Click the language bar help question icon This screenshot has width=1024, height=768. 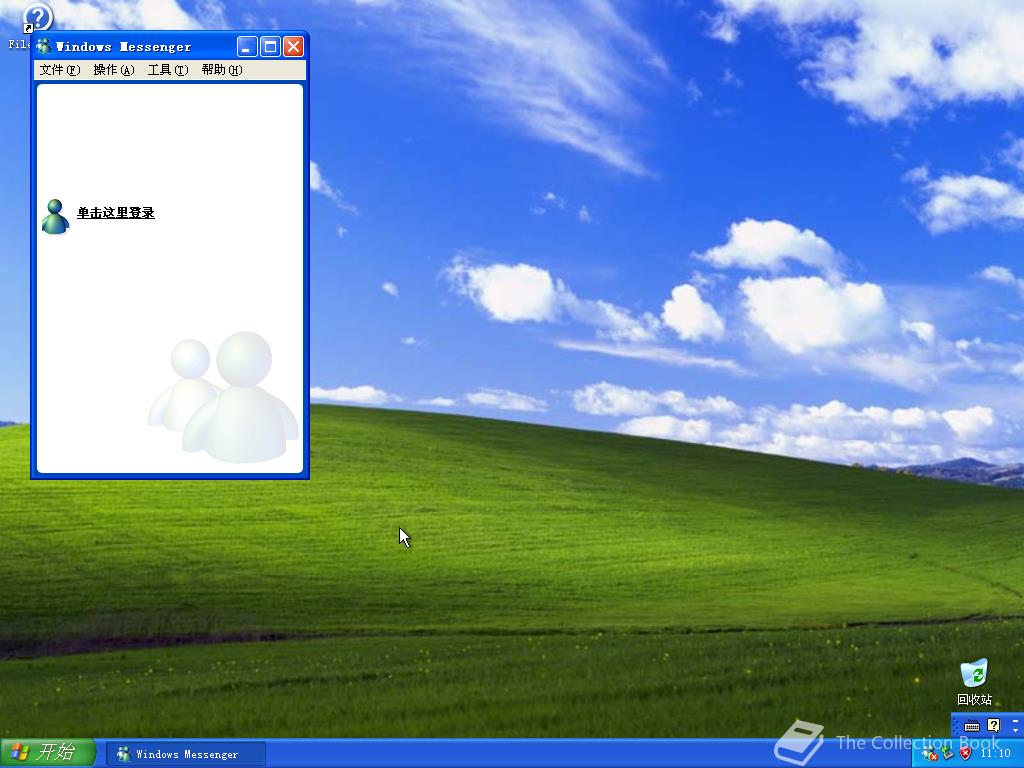[x=994, y=726]
